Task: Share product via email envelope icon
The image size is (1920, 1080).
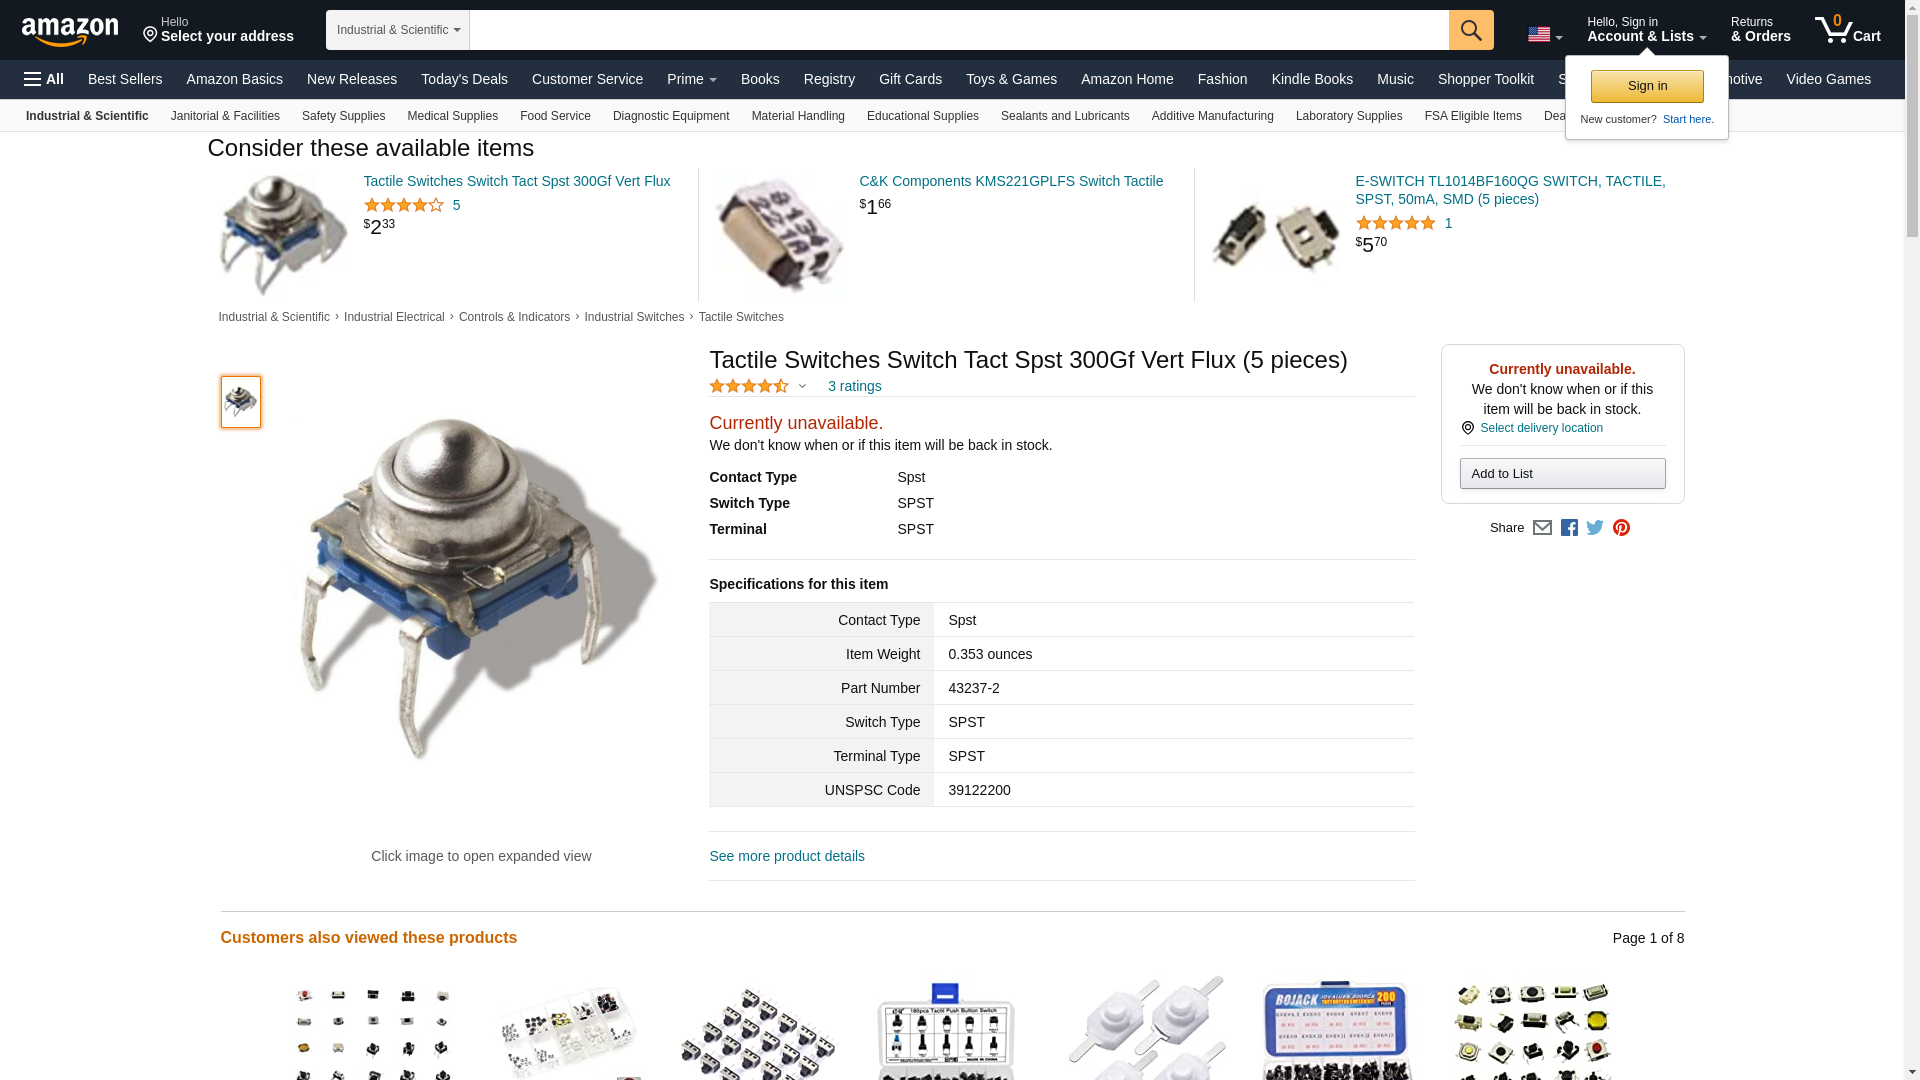Action: click(x=1542, y=528)
